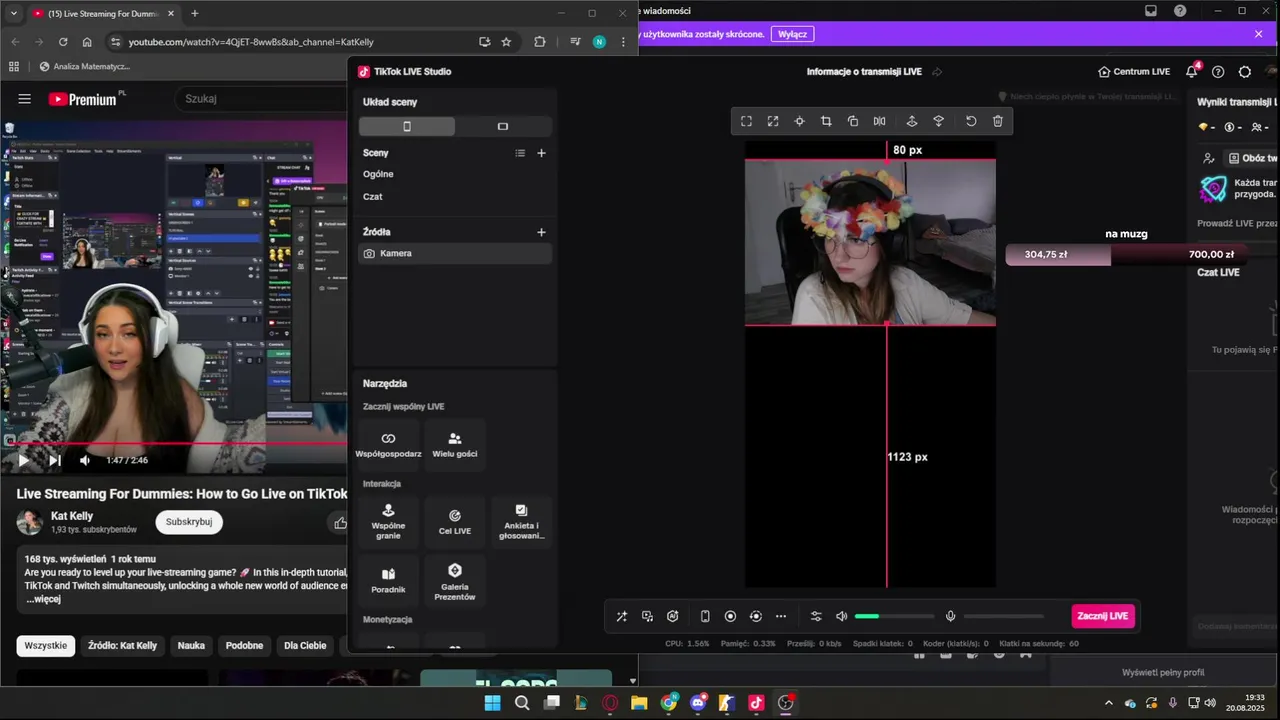Mute the microphone
The width and height of the screenshot is (1280, 720).
point(950,616)
